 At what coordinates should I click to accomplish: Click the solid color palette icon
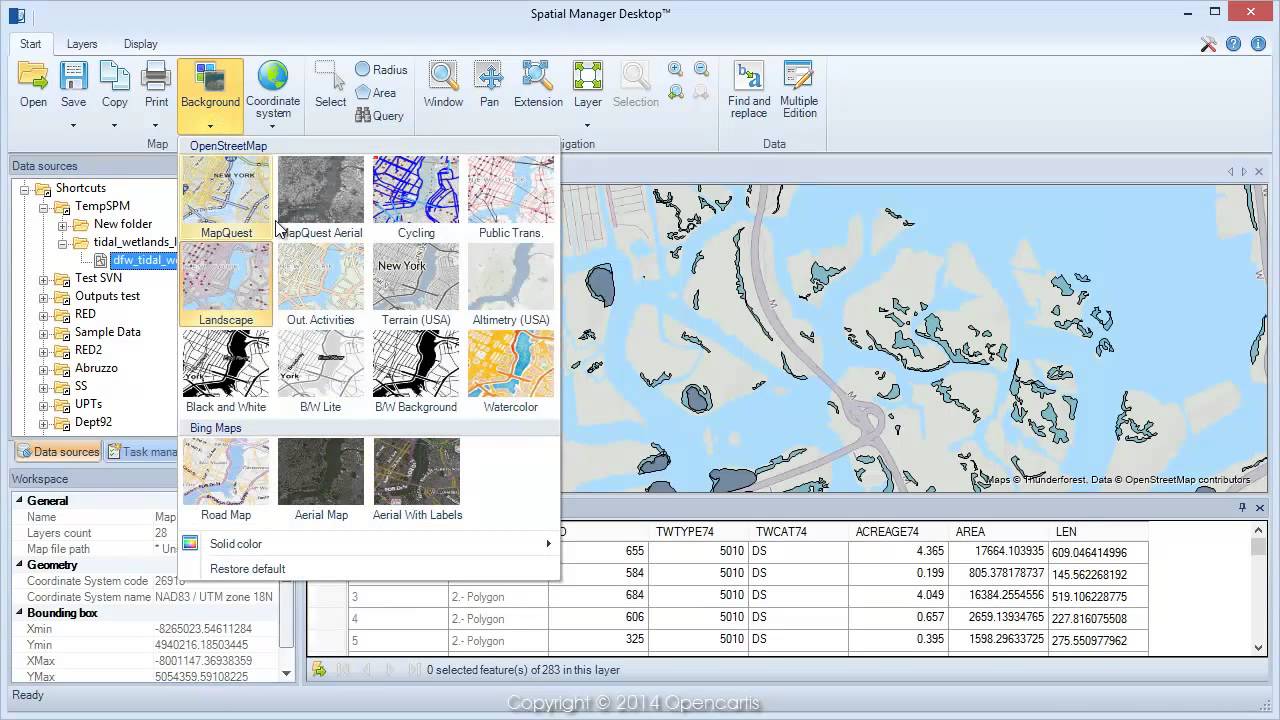[190, 544]
